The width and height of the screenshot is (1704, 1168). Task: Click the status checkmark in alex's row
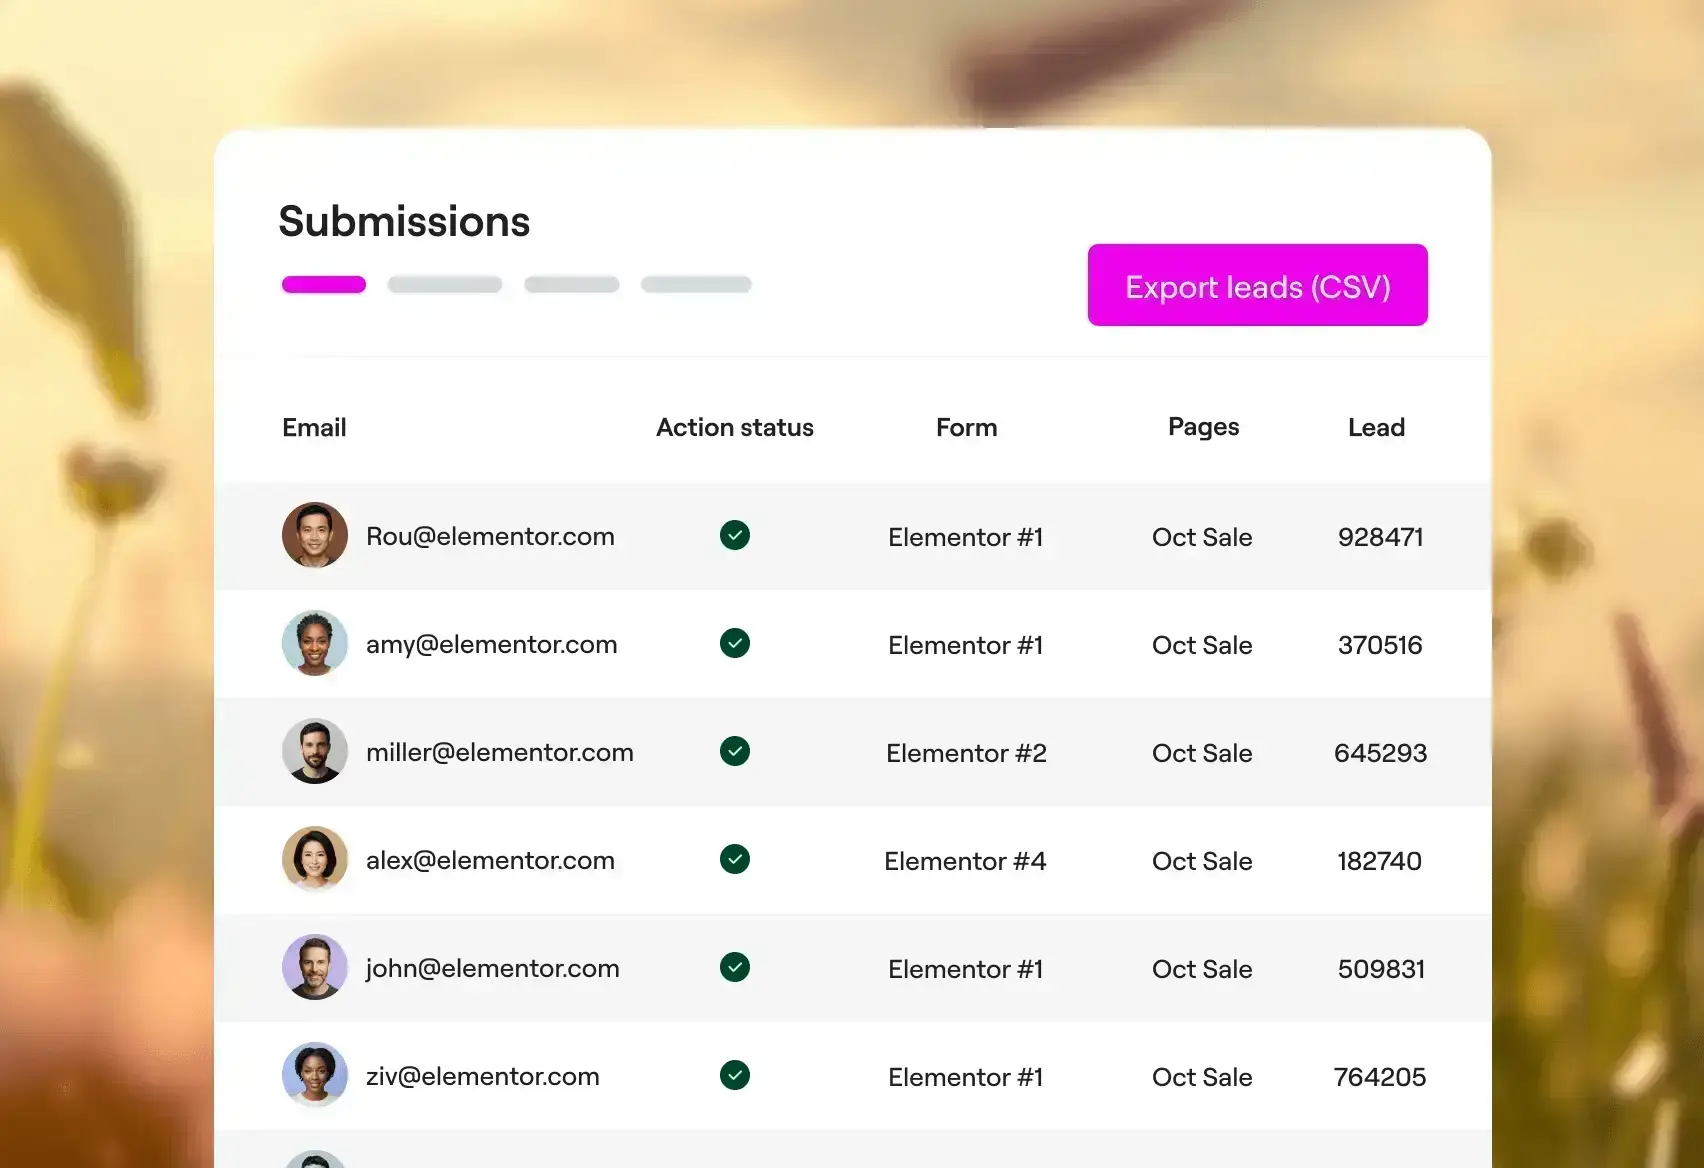tap(735, 859)
